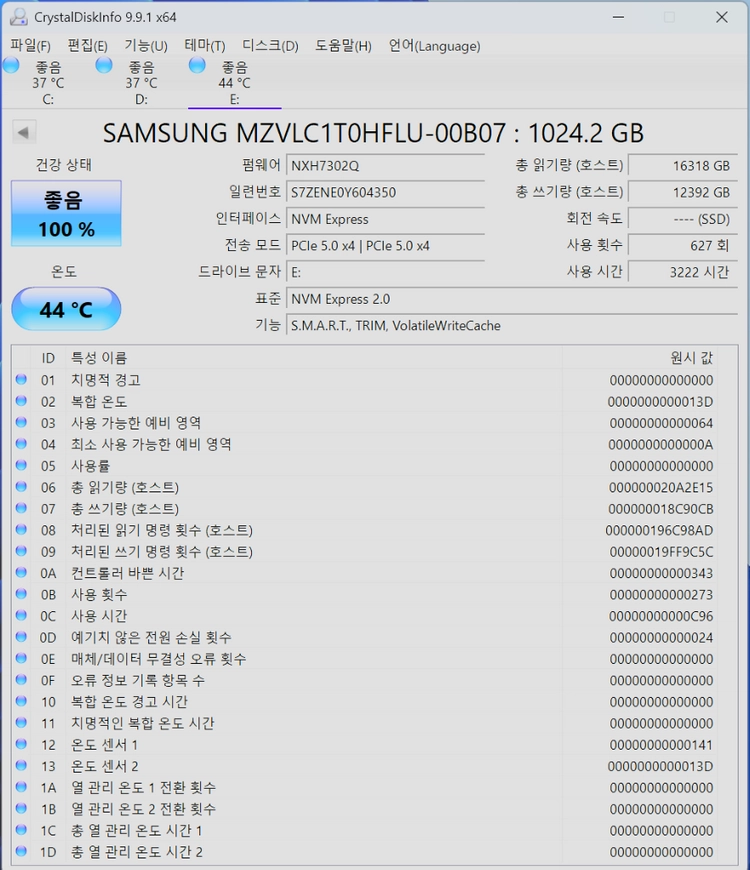
Task: Select the E: drive tab
Action: (x=234, y=82)
